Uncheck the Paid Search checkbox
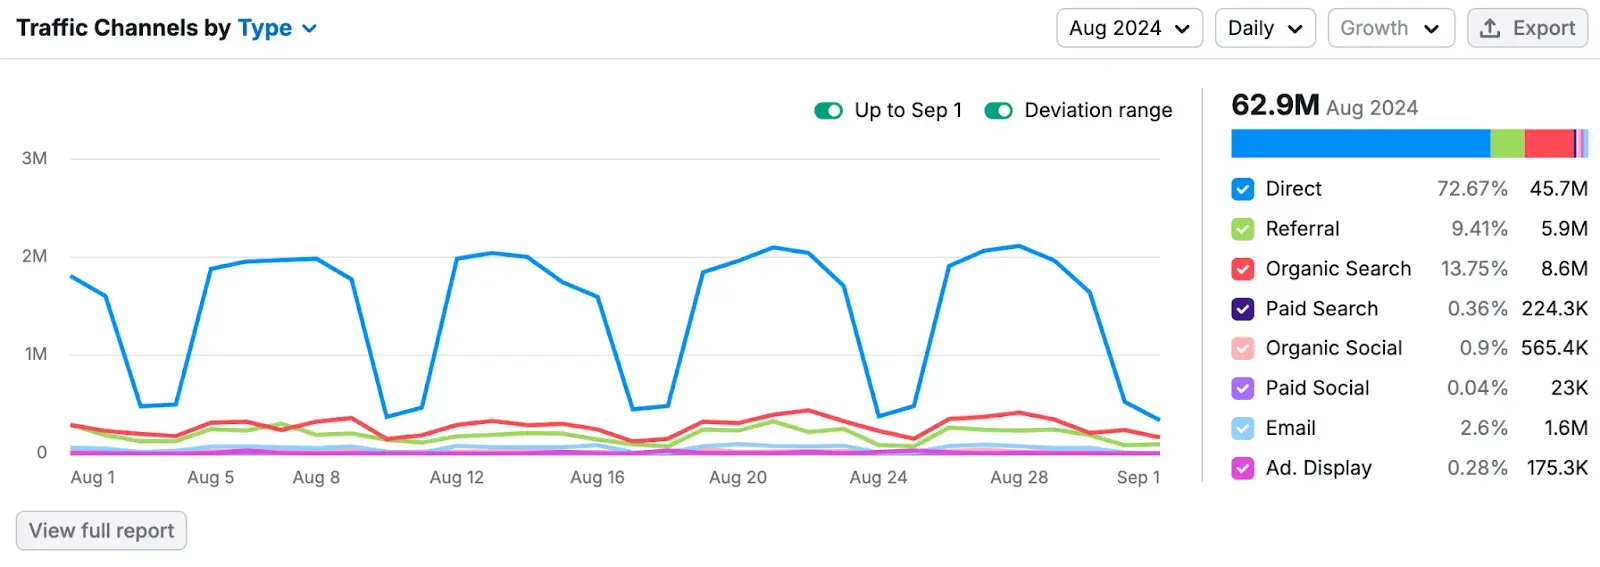This screenshot has width=1600, height=567. 1243,309
